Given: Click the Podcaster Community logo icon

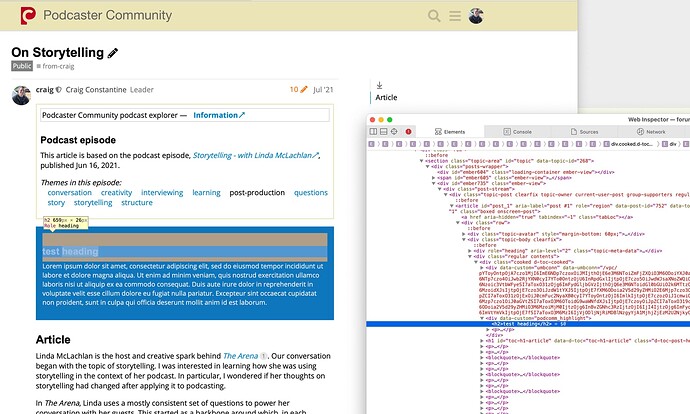Looking at the screenshot, I should pos(28,15).
